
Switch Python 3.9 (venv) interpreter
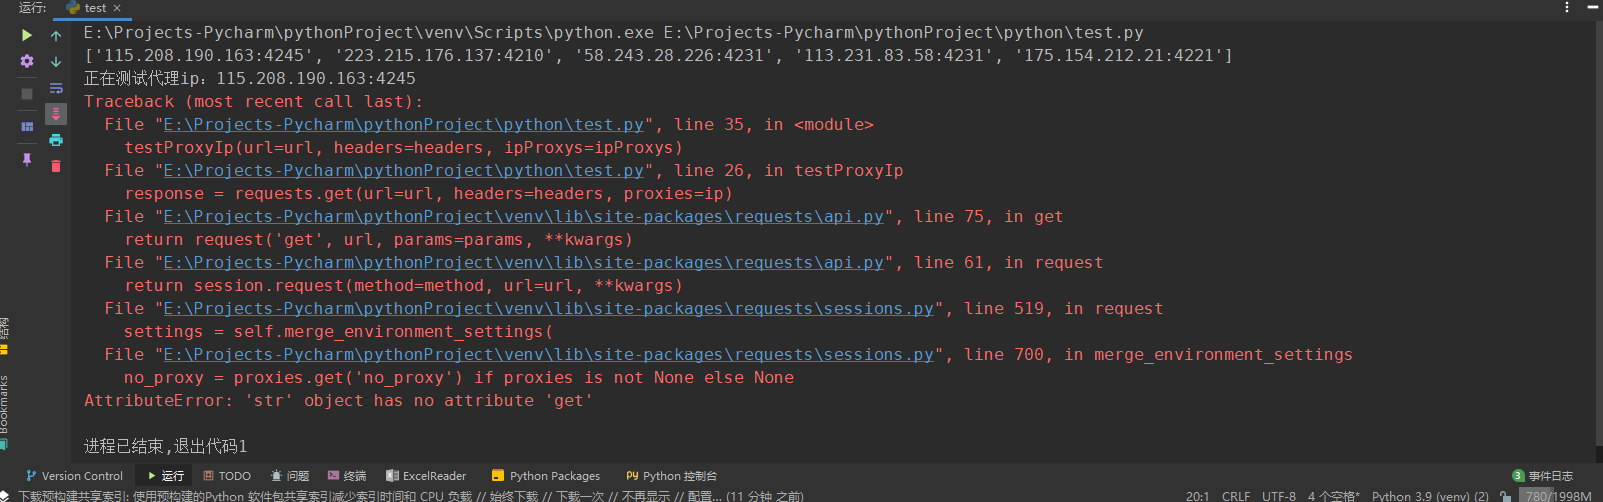click(1430, 495)
